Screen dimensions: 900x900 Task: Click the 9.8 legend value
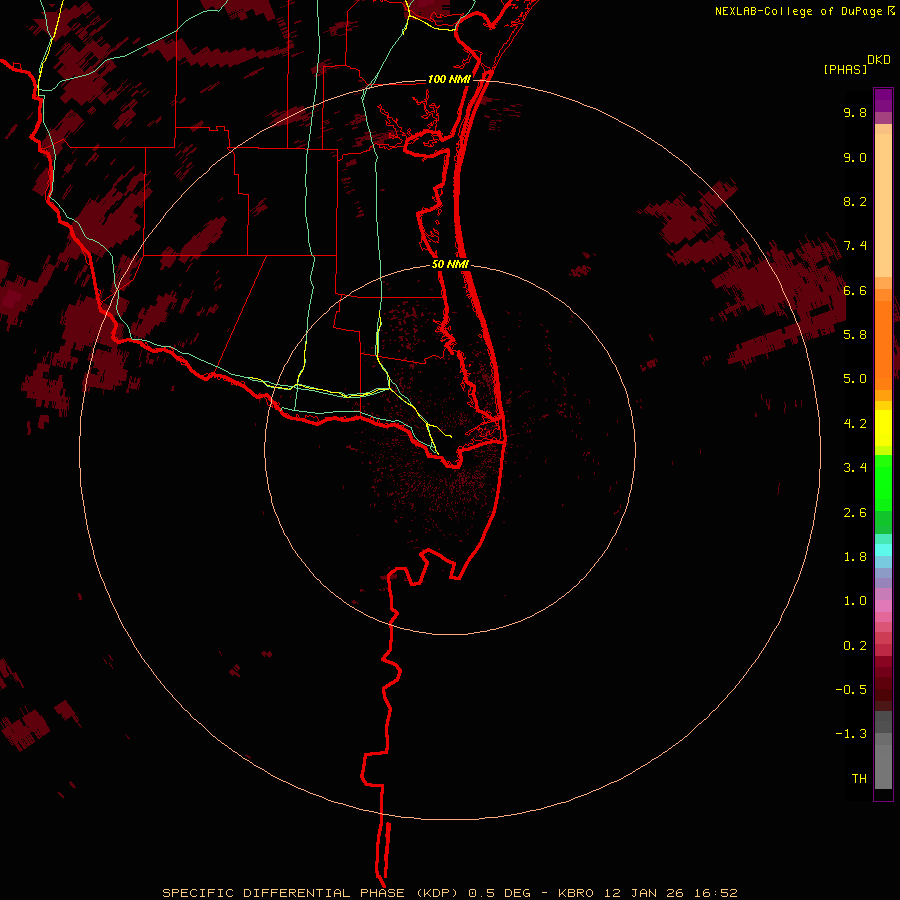point(855,112)
